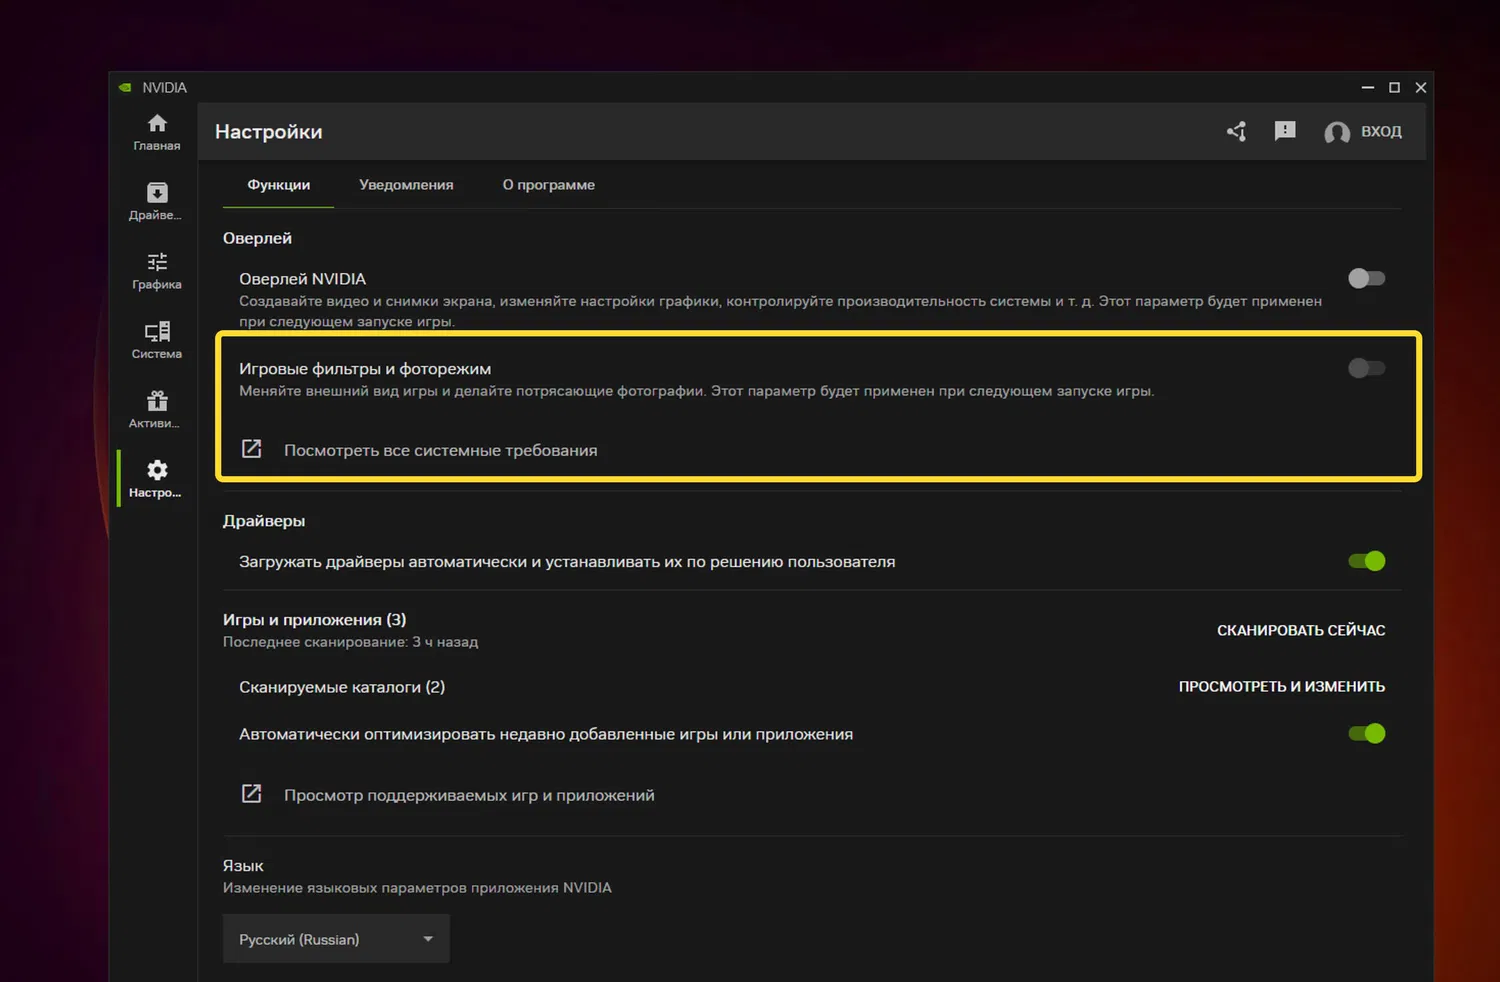Click the NVIDIA logo in title bar

point(125,88)
